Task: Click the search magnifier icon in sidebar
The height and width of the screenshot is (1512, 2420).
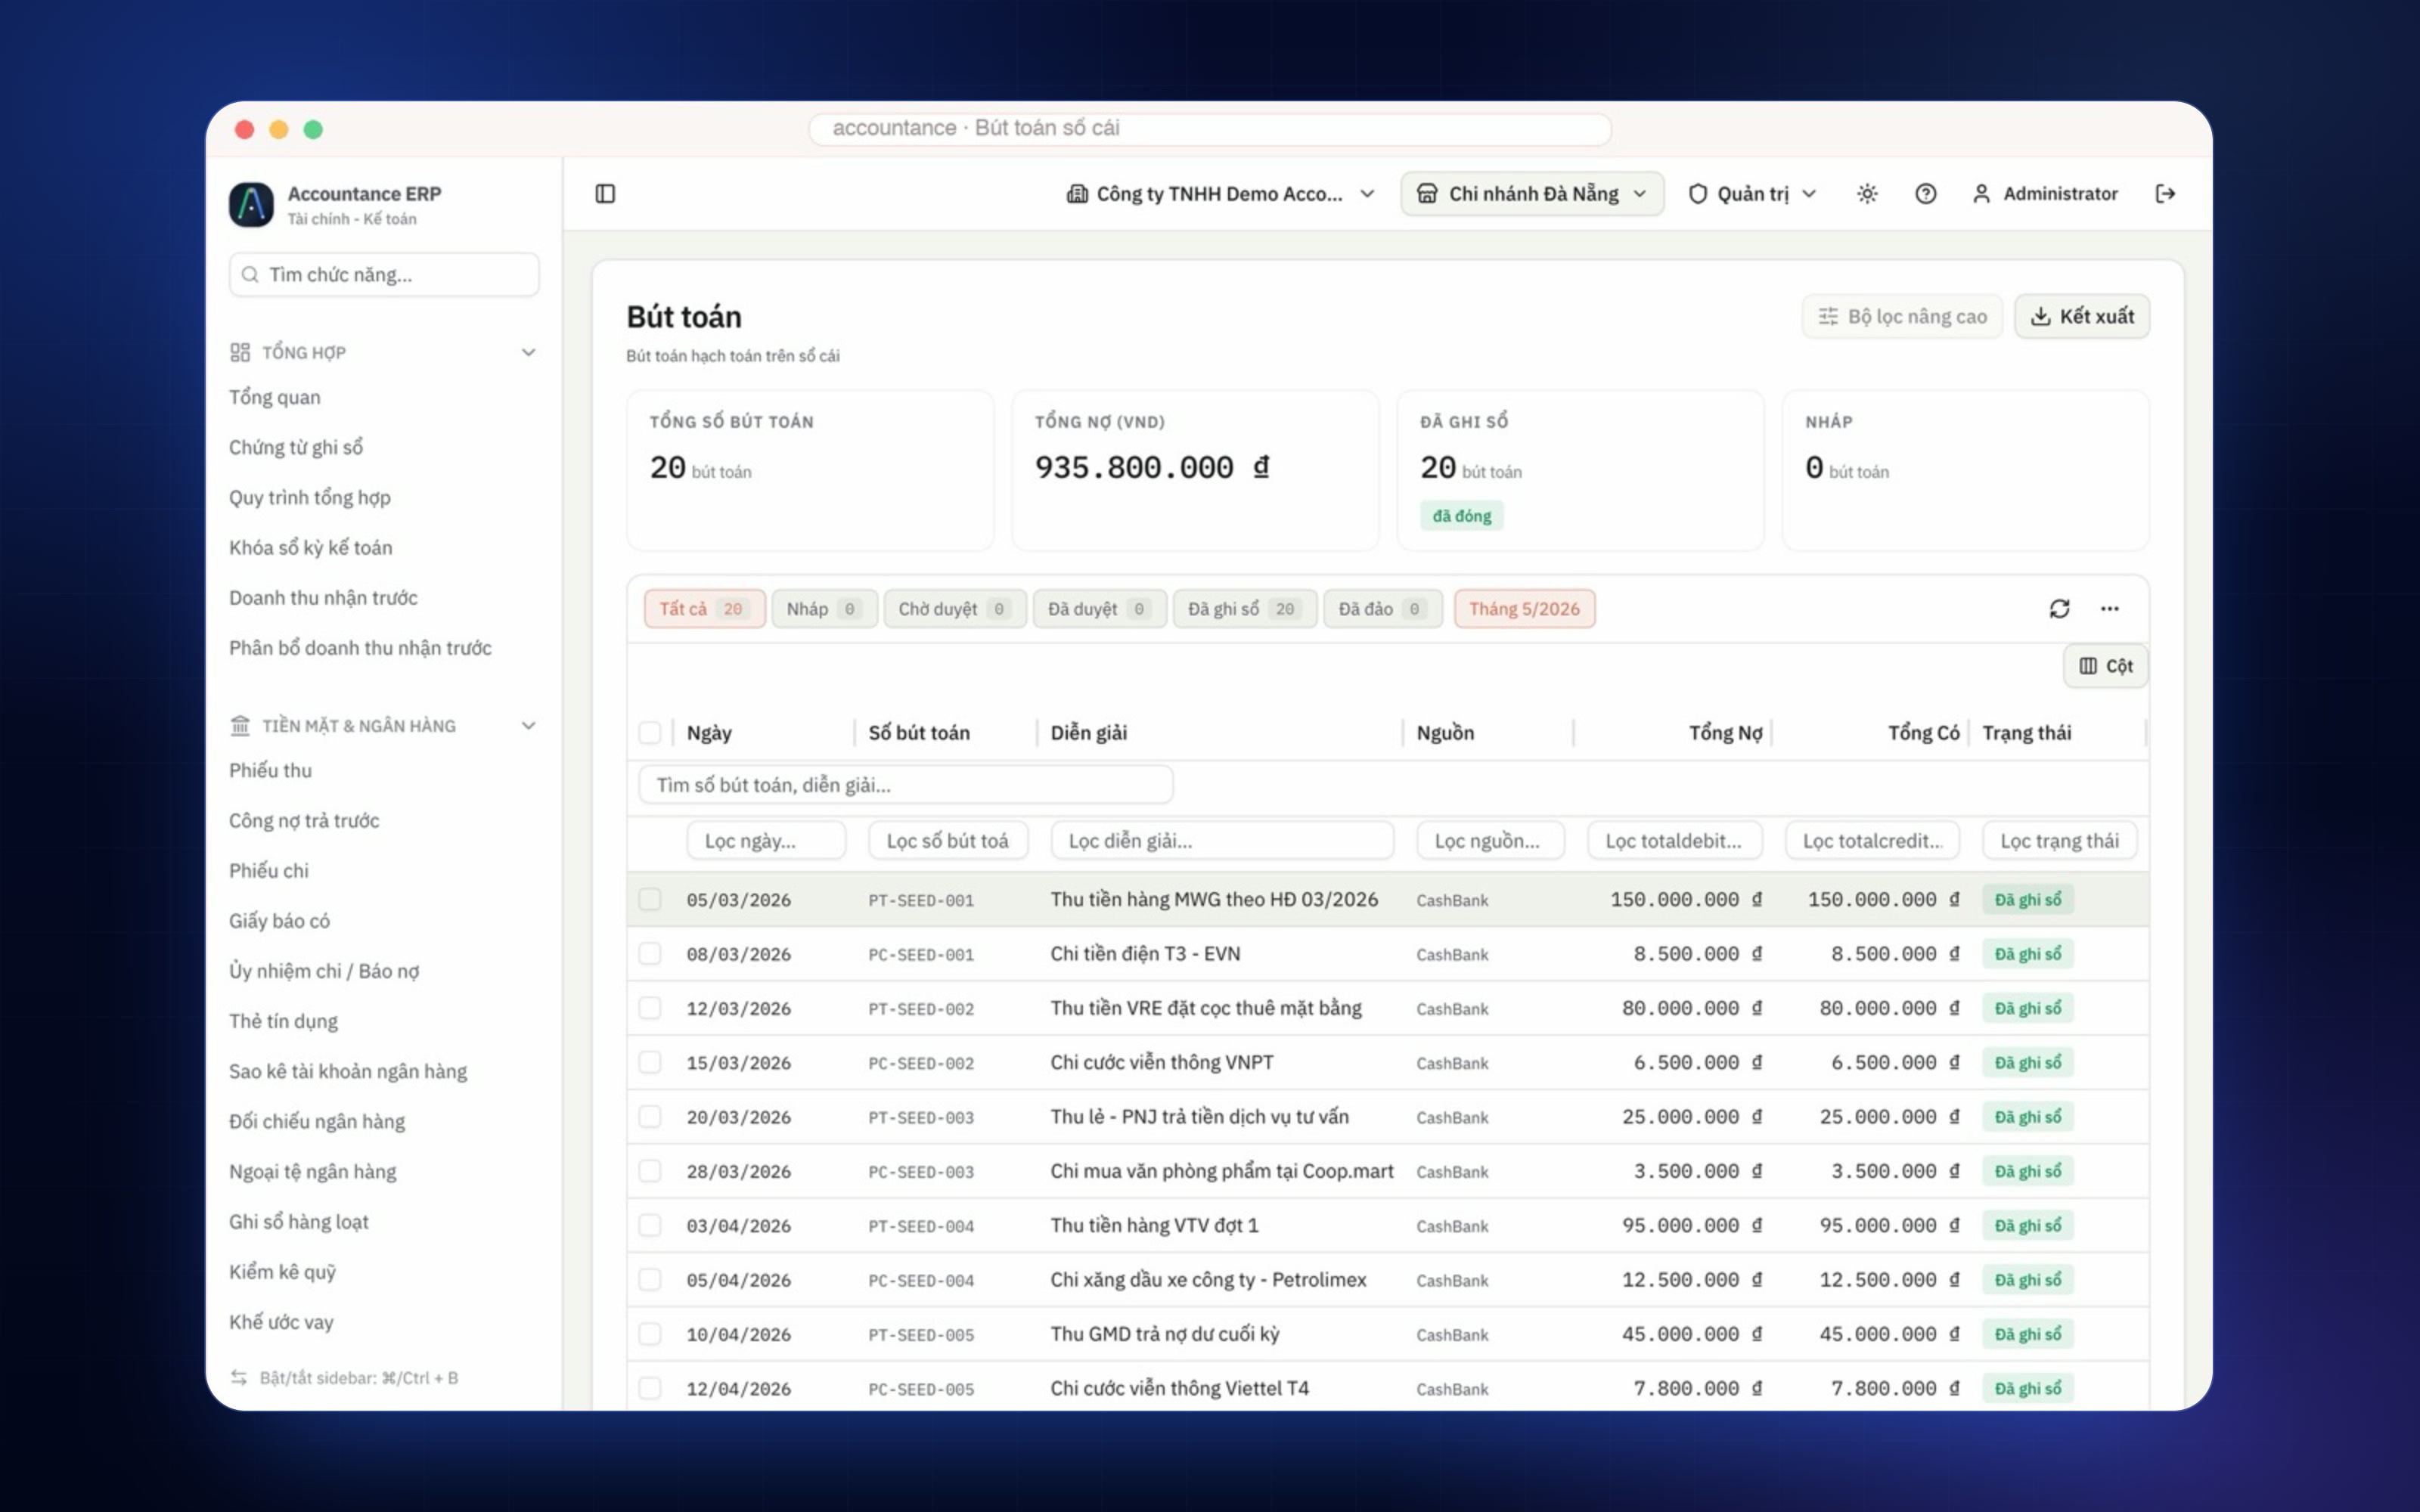Action: coord(250,274)
